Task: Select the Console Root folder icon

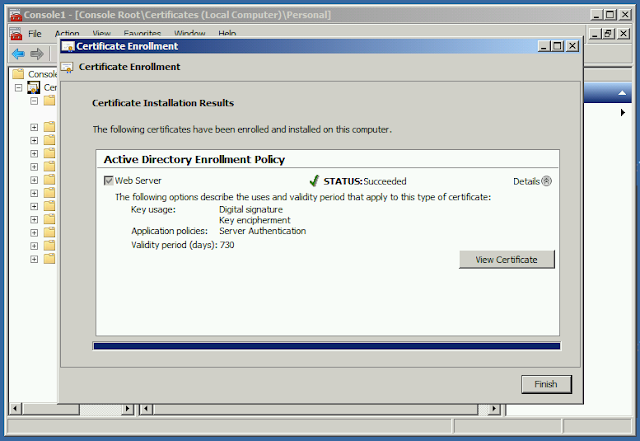Action: coord(18,74)
